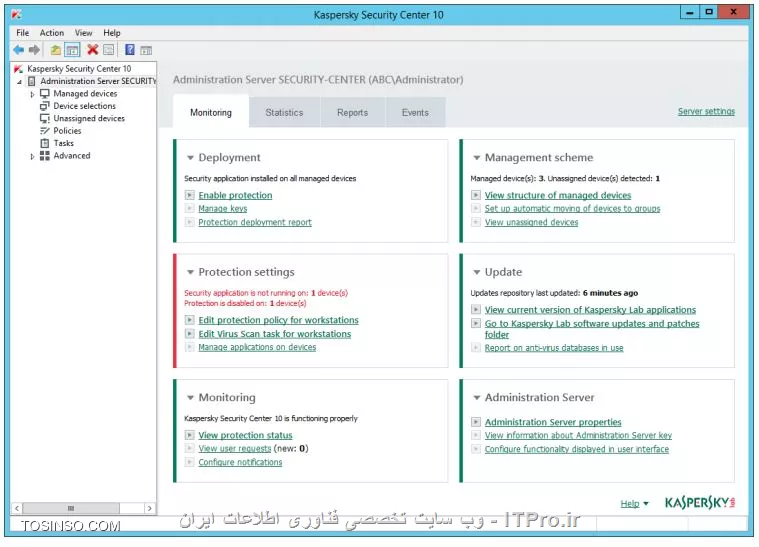Click the red X Delete toolbar icon
Screen dimensions: 759x547
pos(92,50)
